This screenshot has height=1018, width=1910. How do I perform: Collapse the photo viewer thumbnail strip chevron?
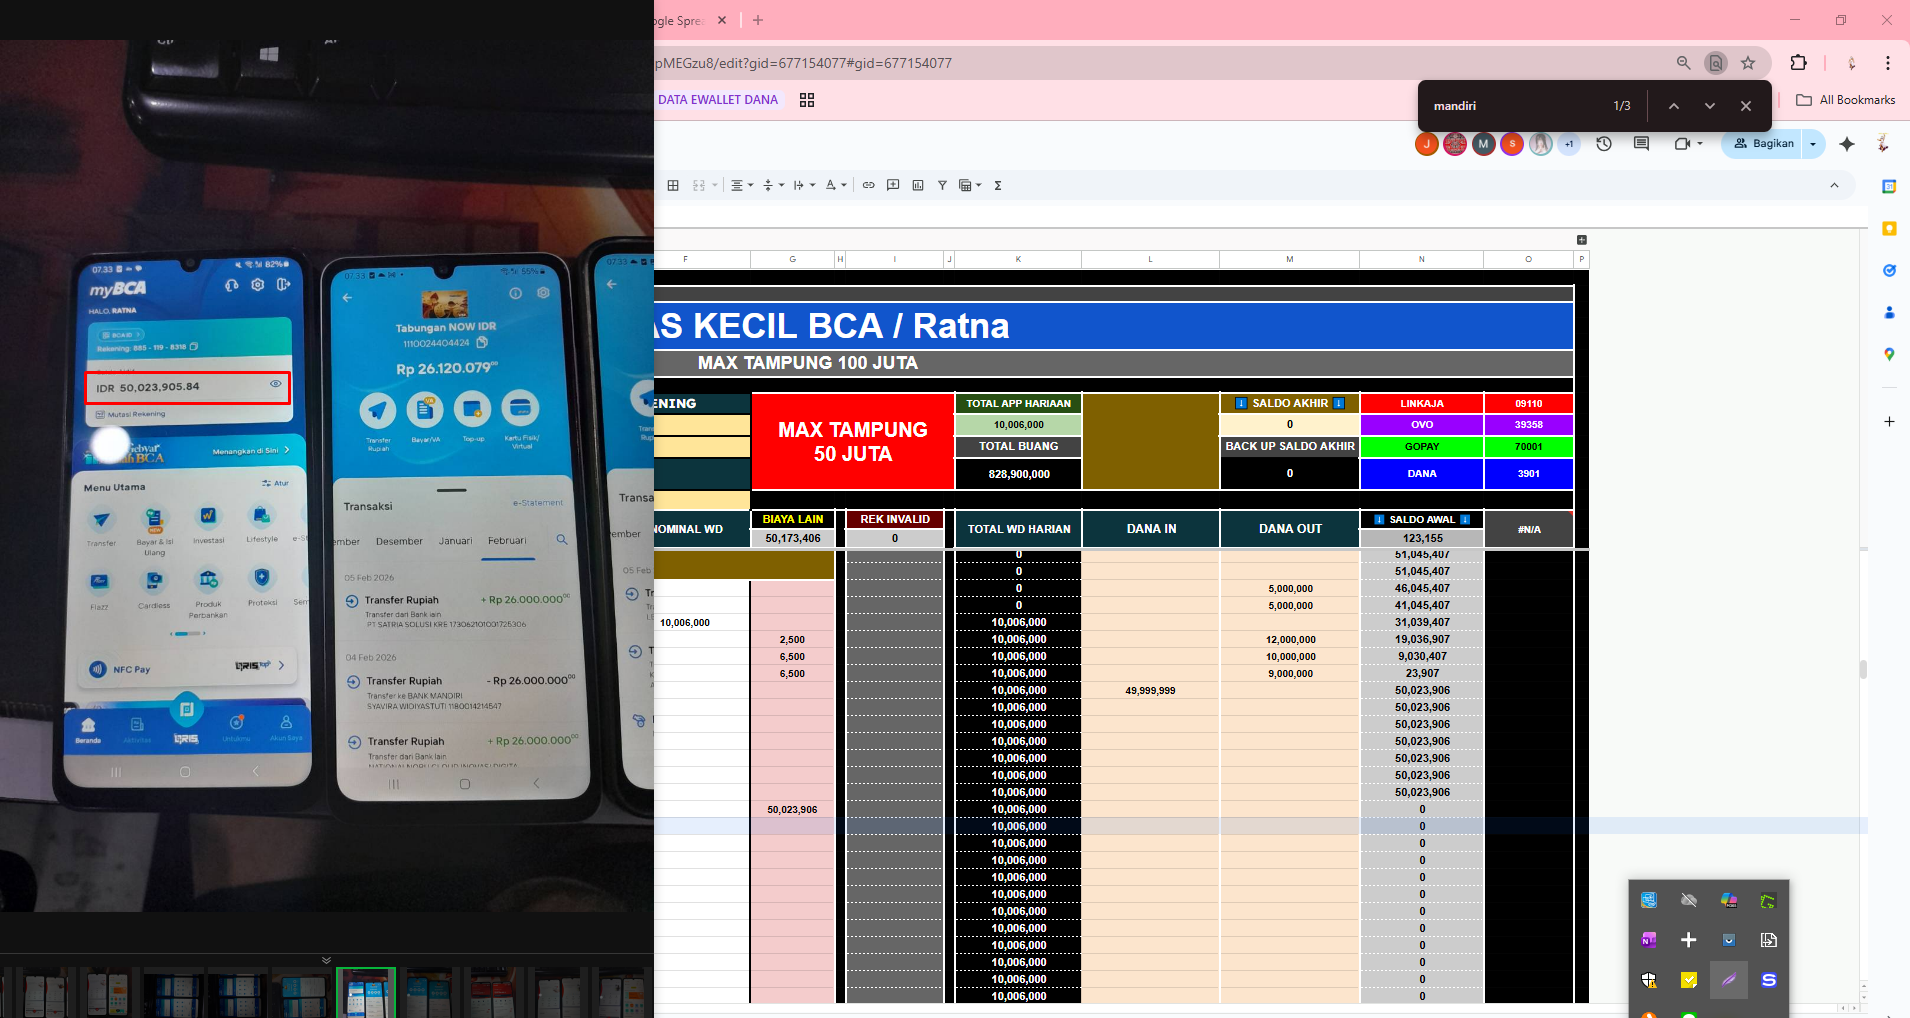pyautogui.click(x=326, y=960)
